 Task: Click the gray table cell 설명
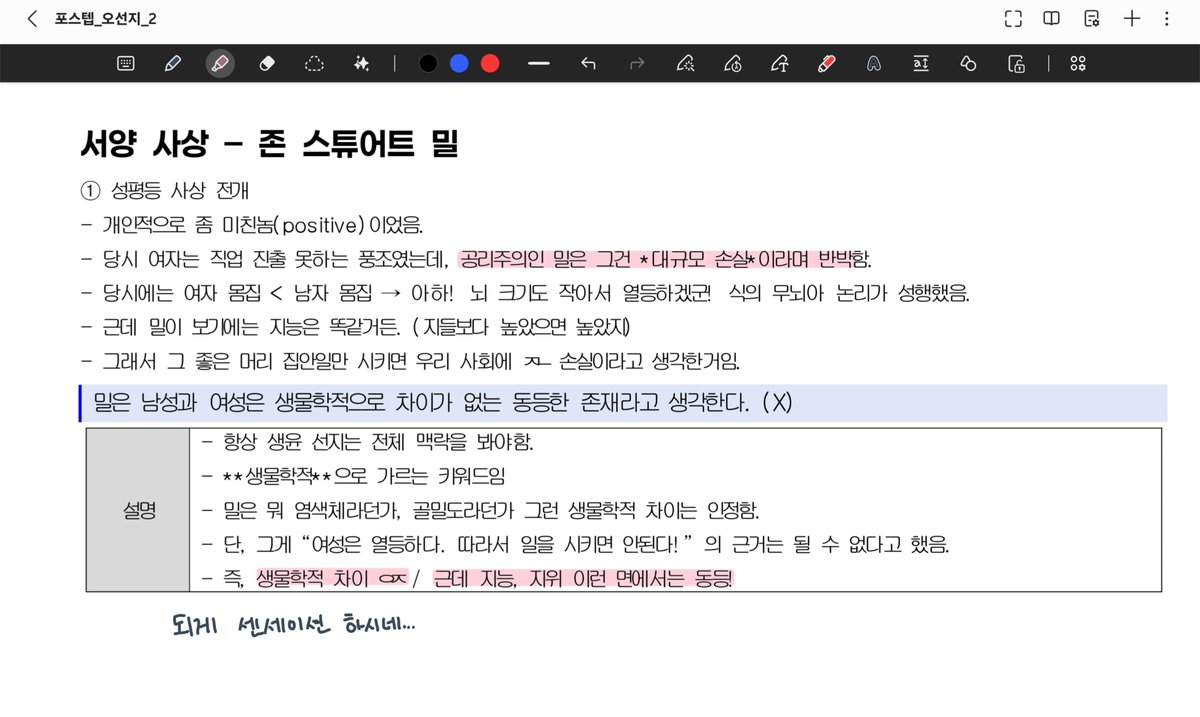pyautogui.click(x=138, y=510)
